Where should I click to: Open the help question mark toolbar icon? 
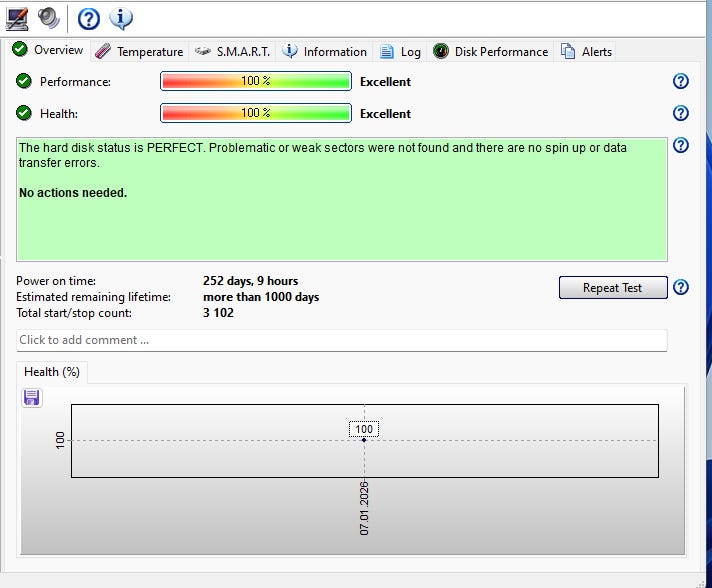click(x=89, y=19)
